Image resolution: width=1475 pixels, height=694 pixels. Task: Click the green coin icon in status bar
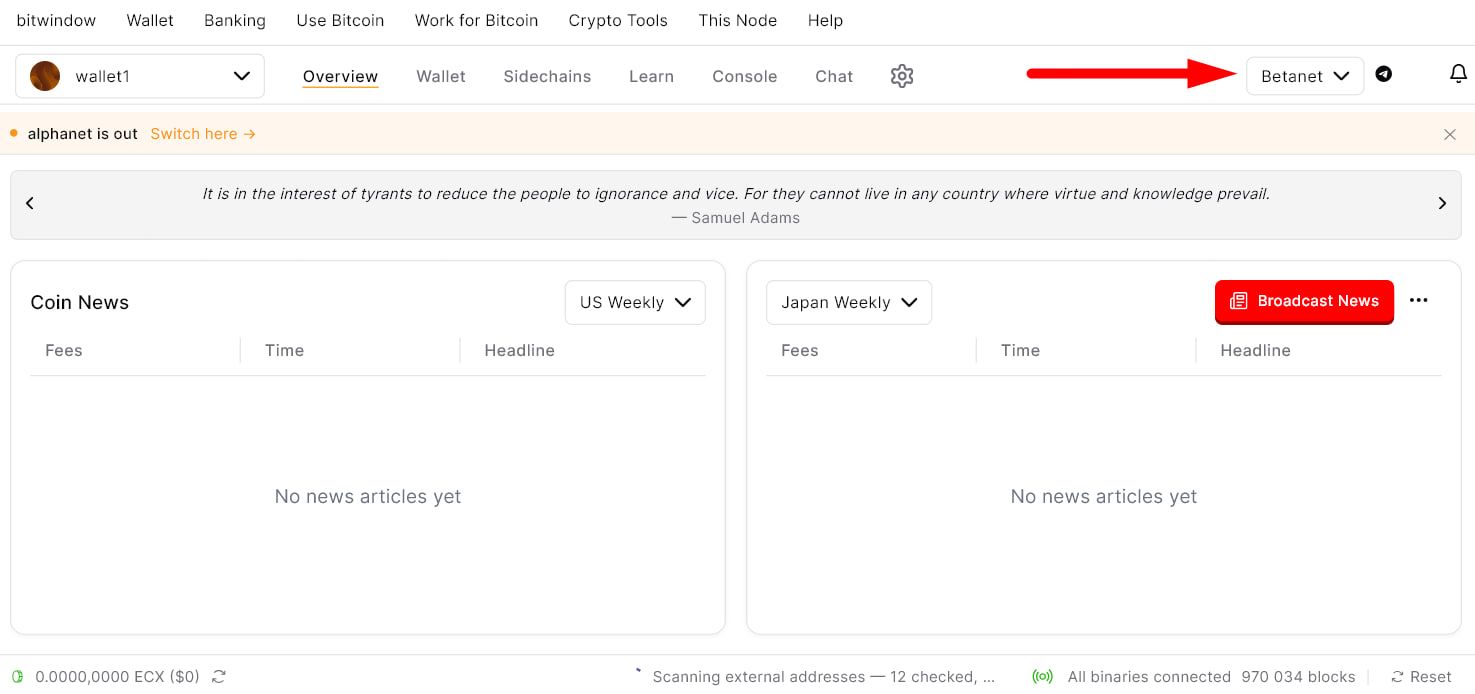[x=17, y=677]
